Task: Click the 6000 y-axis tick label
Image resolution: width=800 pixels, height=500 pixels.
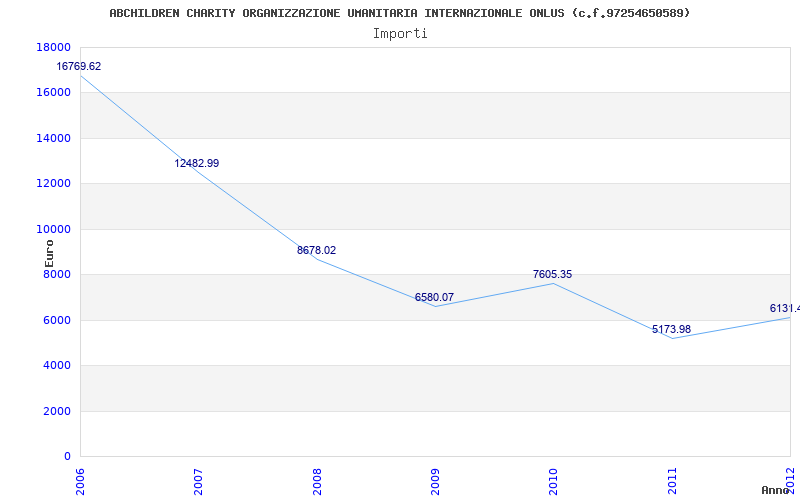Action: 57,320
